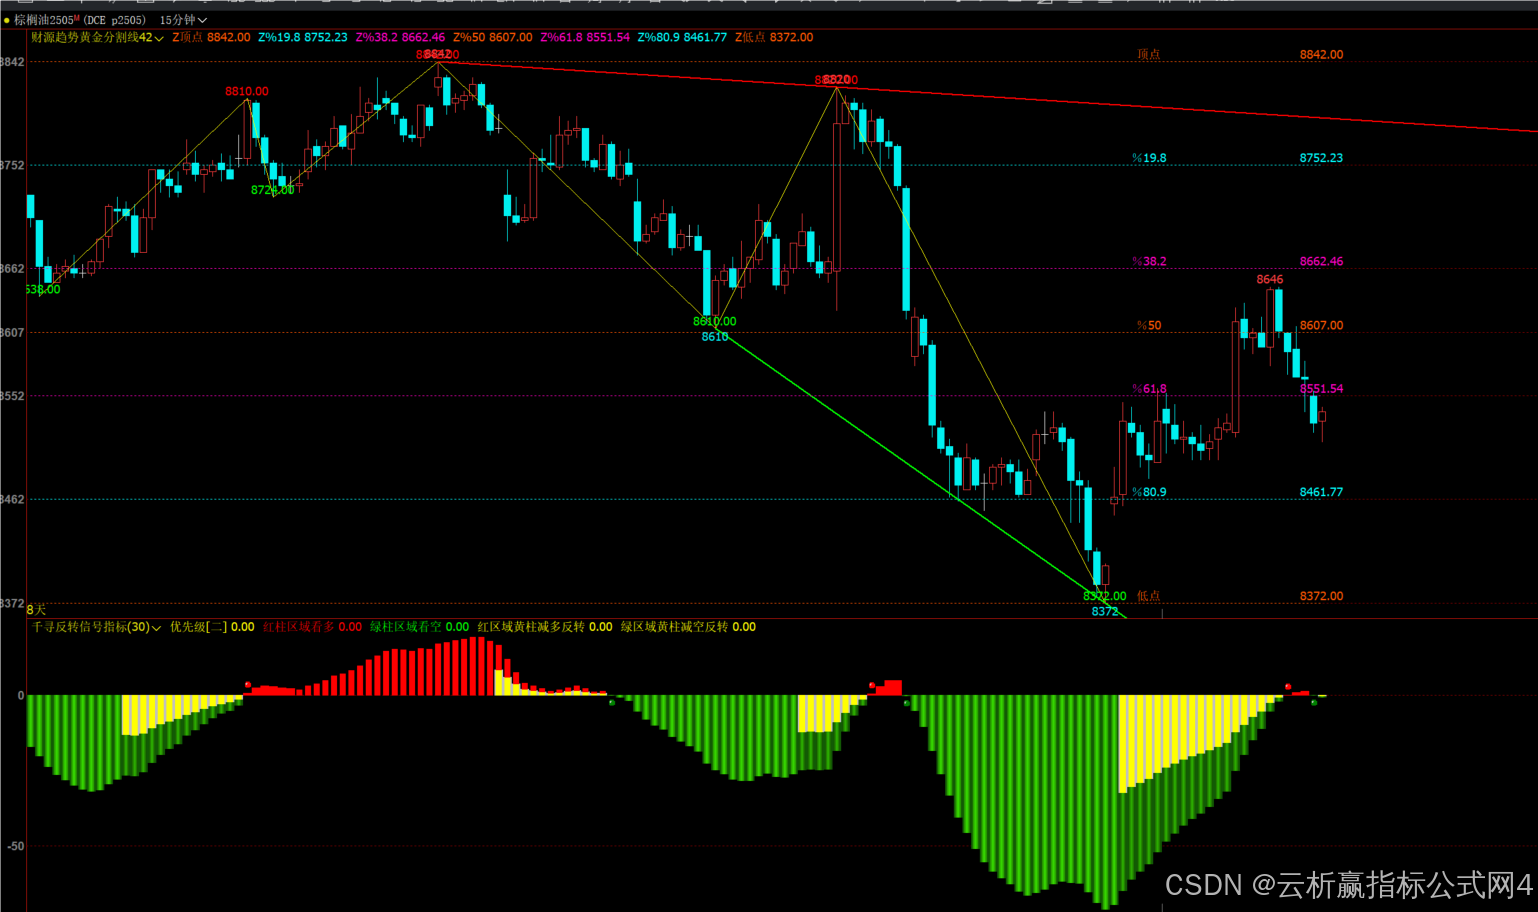Viewport: 1538px width, 912px height.
Task: Select the Z%80.9 8461.77 header value
Action: pos(682,37)
